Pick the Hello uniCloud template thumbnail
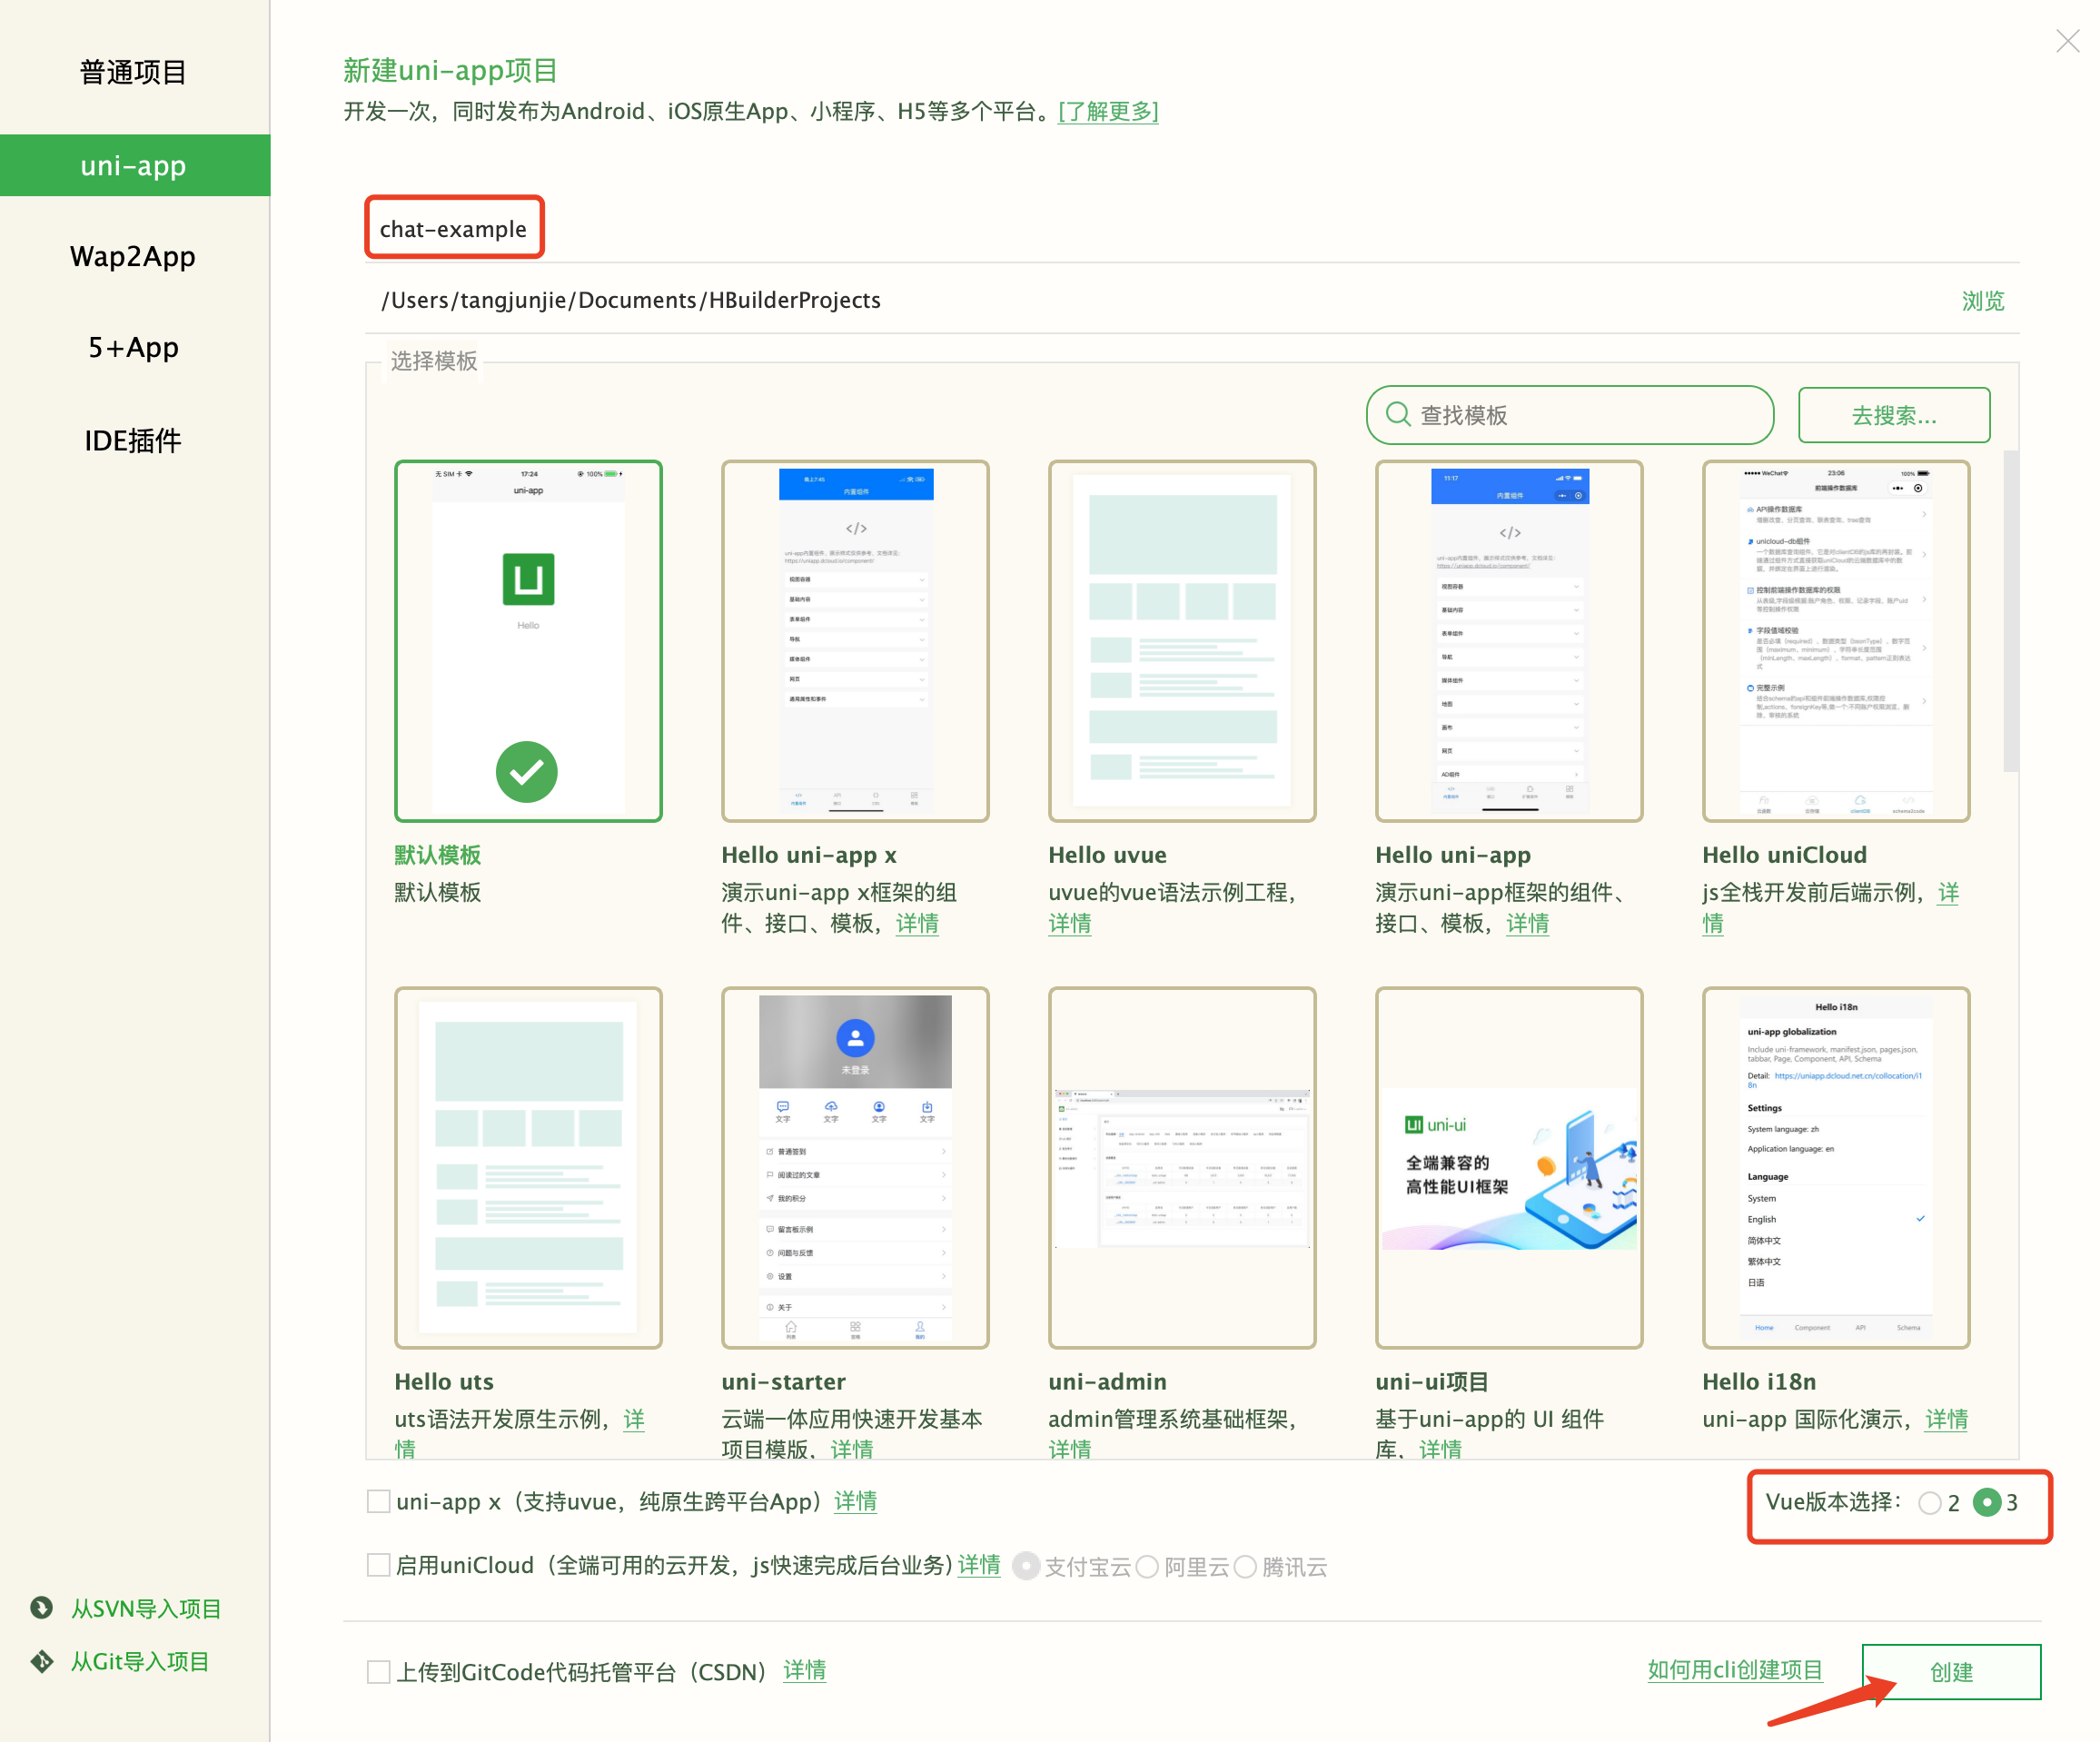The height and width of the screenshot is (1742, 2100). [x=1835, y=641]
